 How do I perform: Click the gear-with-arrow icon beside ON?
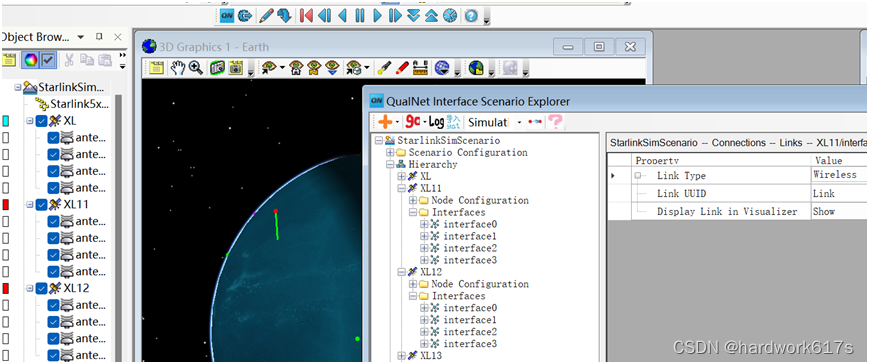(x=244, y=16)
